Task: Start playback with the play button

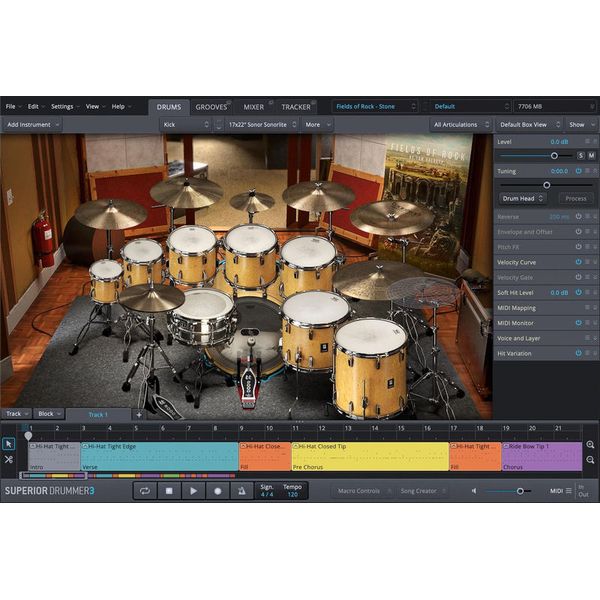Action: coord(193,491)
